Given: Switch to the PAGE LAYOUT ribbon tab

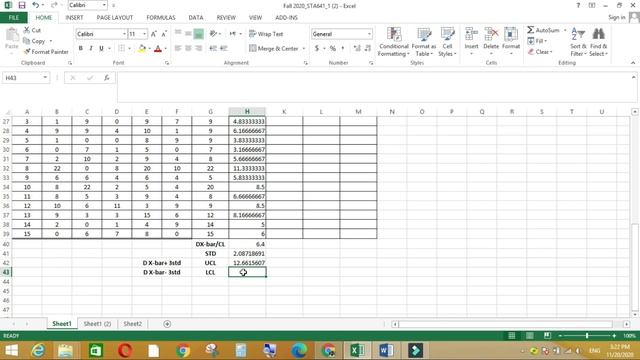Looking at the screenshot, I should click(115, 18).
